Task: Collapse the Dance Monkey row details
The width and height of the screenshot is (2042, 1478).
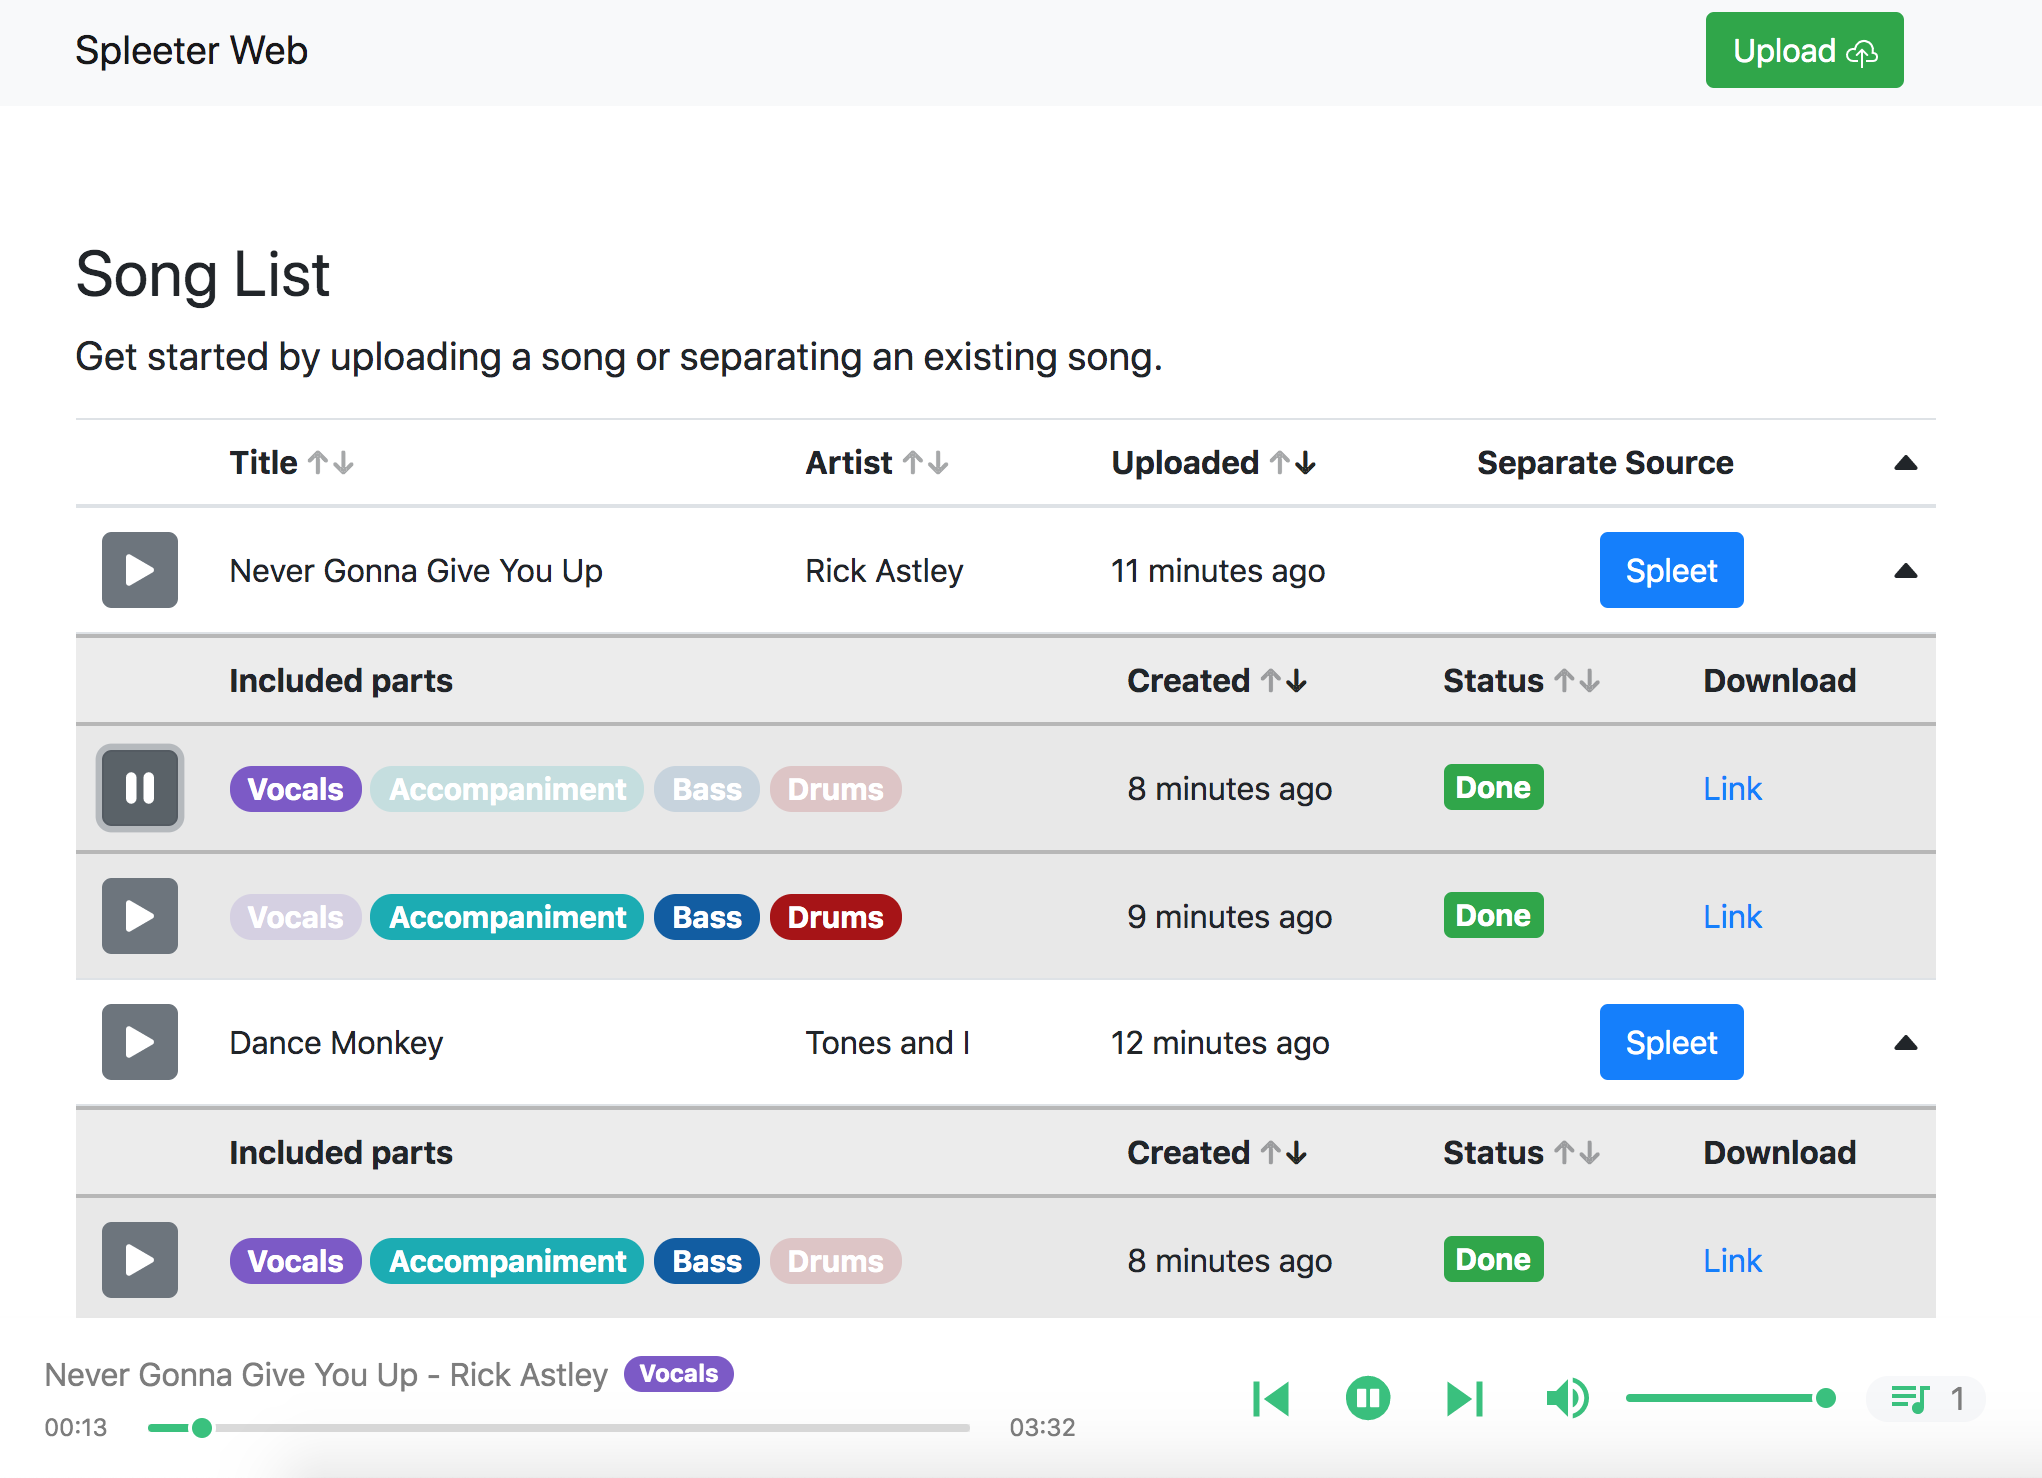Action: 1905,1043
